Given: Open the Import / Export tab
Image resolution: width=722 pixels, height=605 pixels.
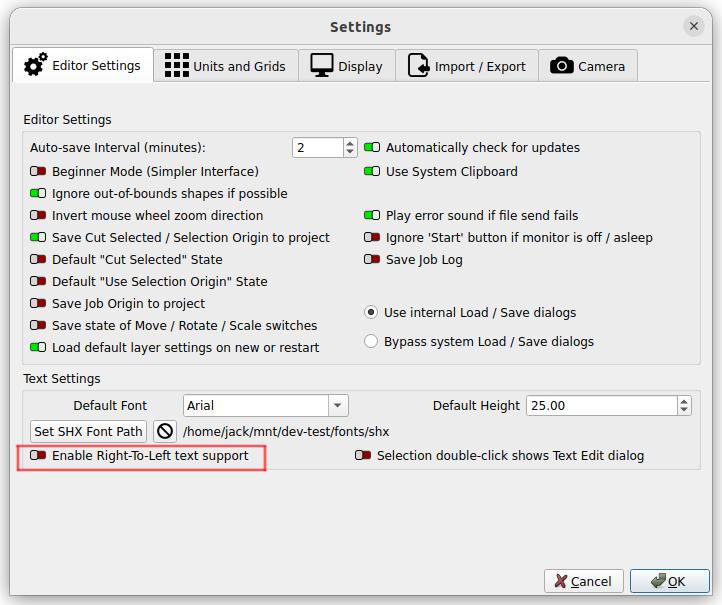Looking at the screenshot, I should click(x=466, y=66).
